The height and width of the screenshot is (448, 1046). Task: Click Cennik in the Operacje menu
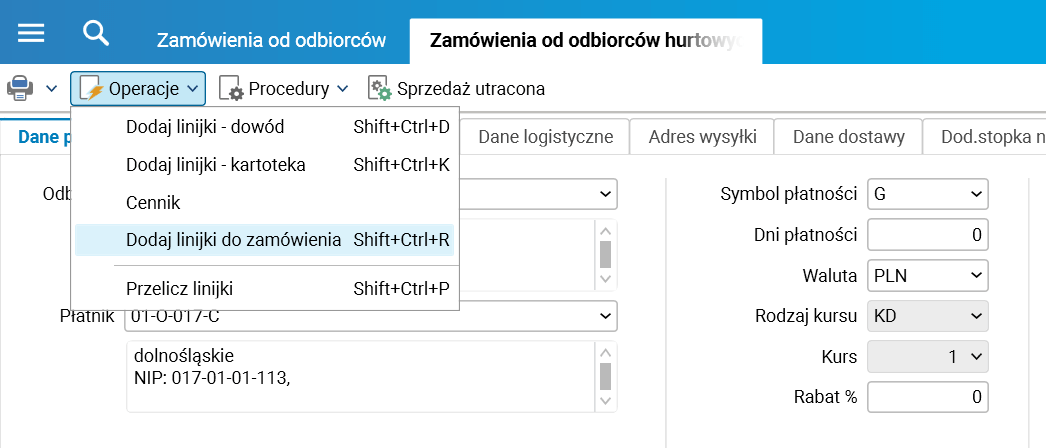153,202
